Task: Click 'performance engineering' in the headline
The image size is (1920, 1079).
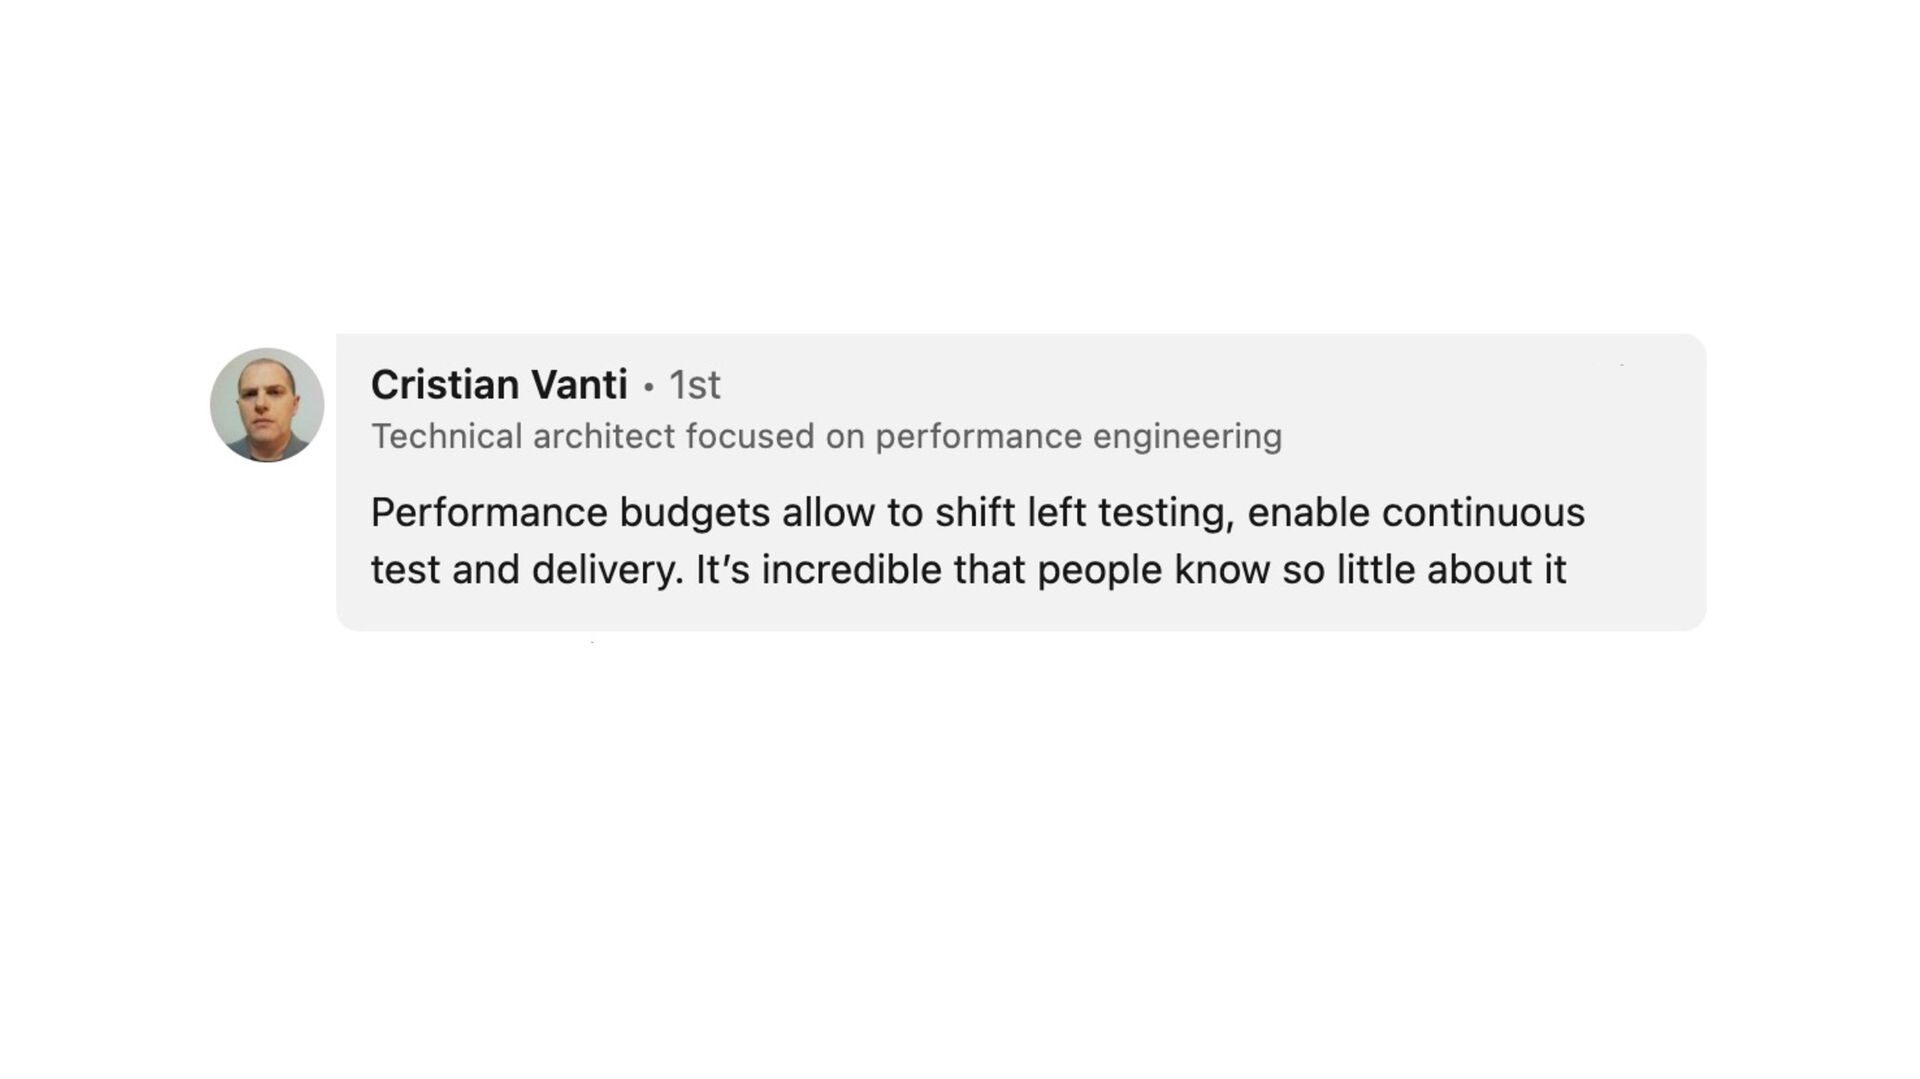Action: coord(1078,437)
